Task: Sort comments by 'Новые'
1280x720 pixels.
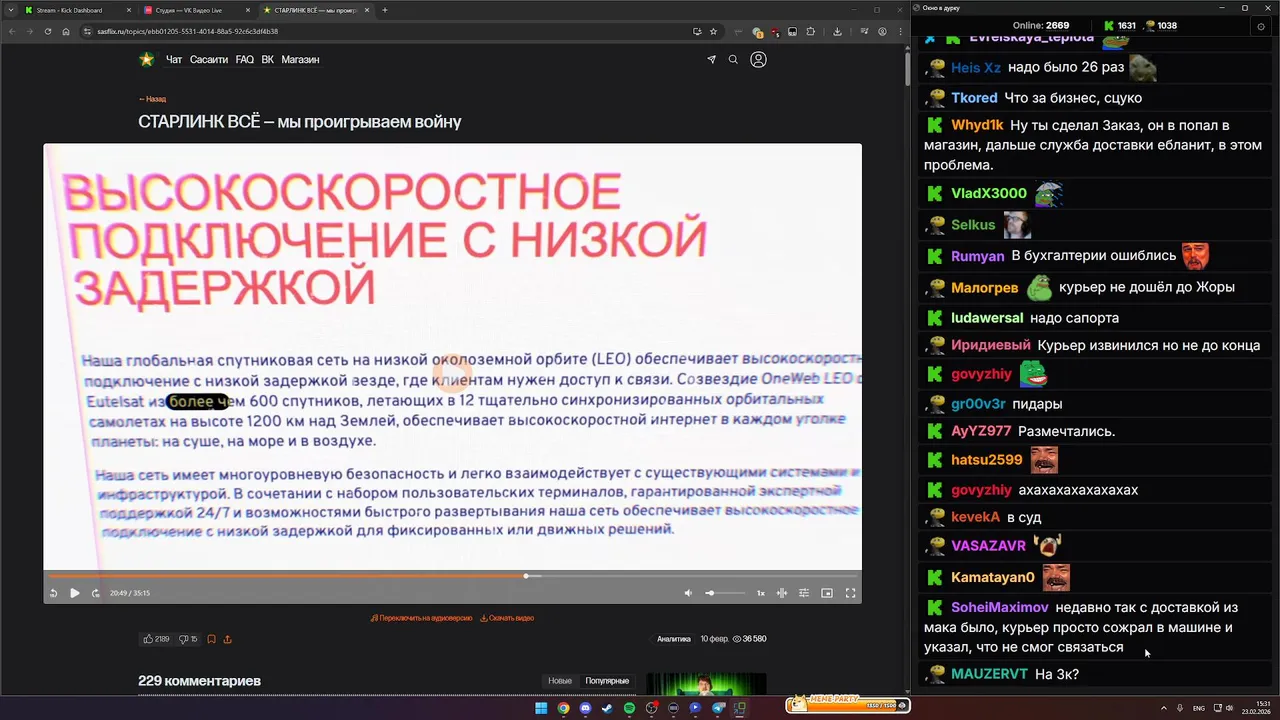Action: click(x=560, y=681)
